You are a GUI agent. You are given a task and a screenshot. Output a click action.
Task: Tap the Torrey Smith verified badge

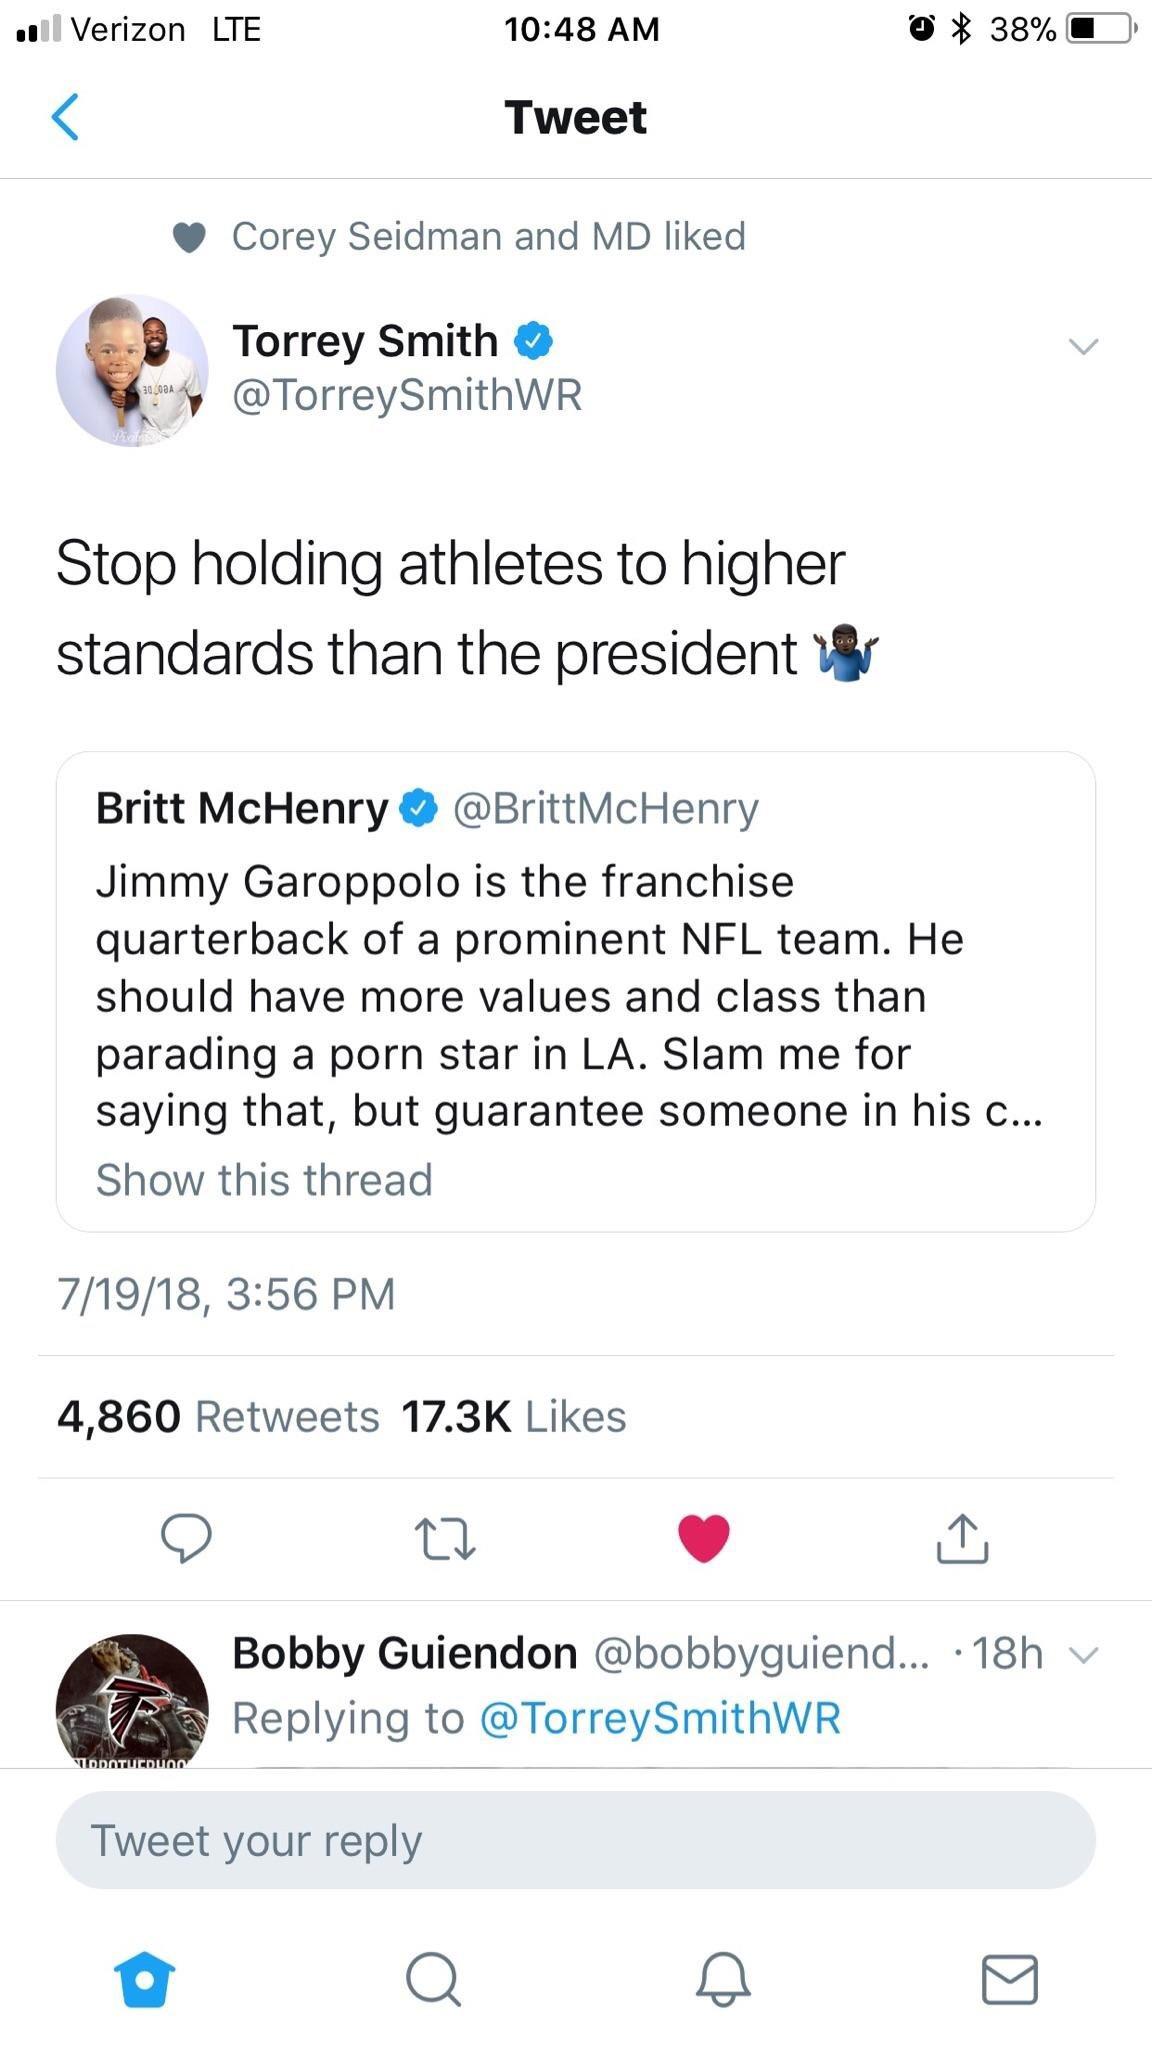click(x=533, y=342)
